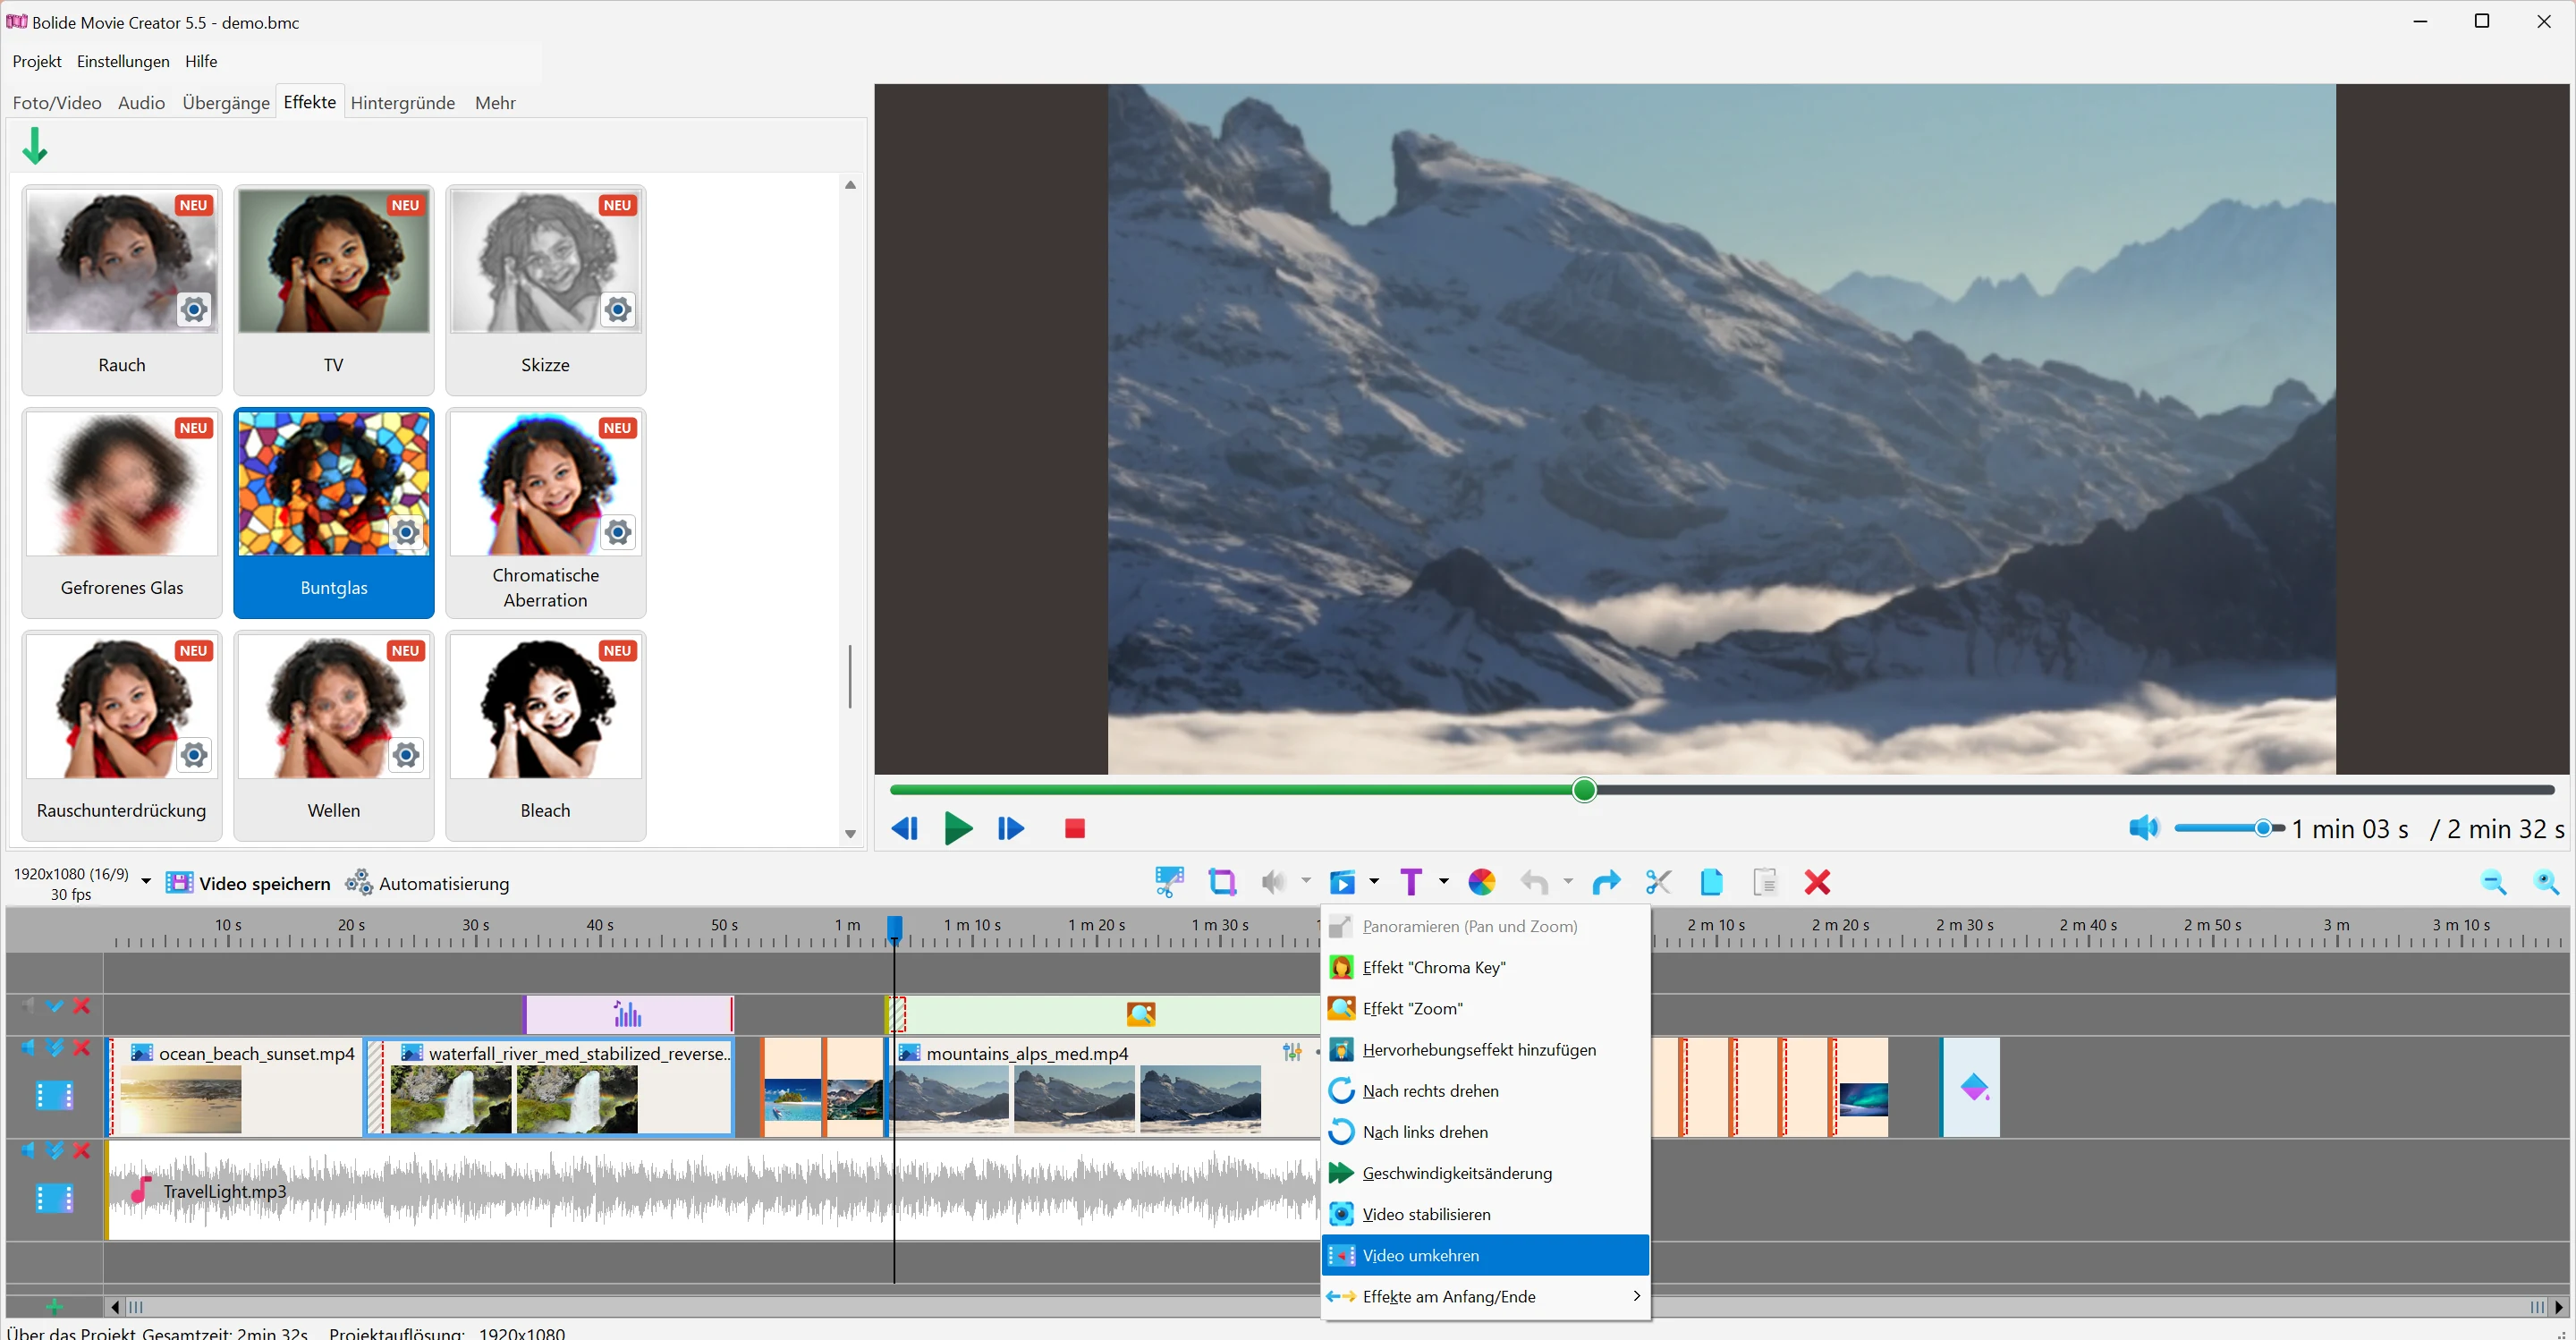Stop playback with red square
Image resolution: width=2576 pixels, height=1340 pixels.
pos(1075,828)
